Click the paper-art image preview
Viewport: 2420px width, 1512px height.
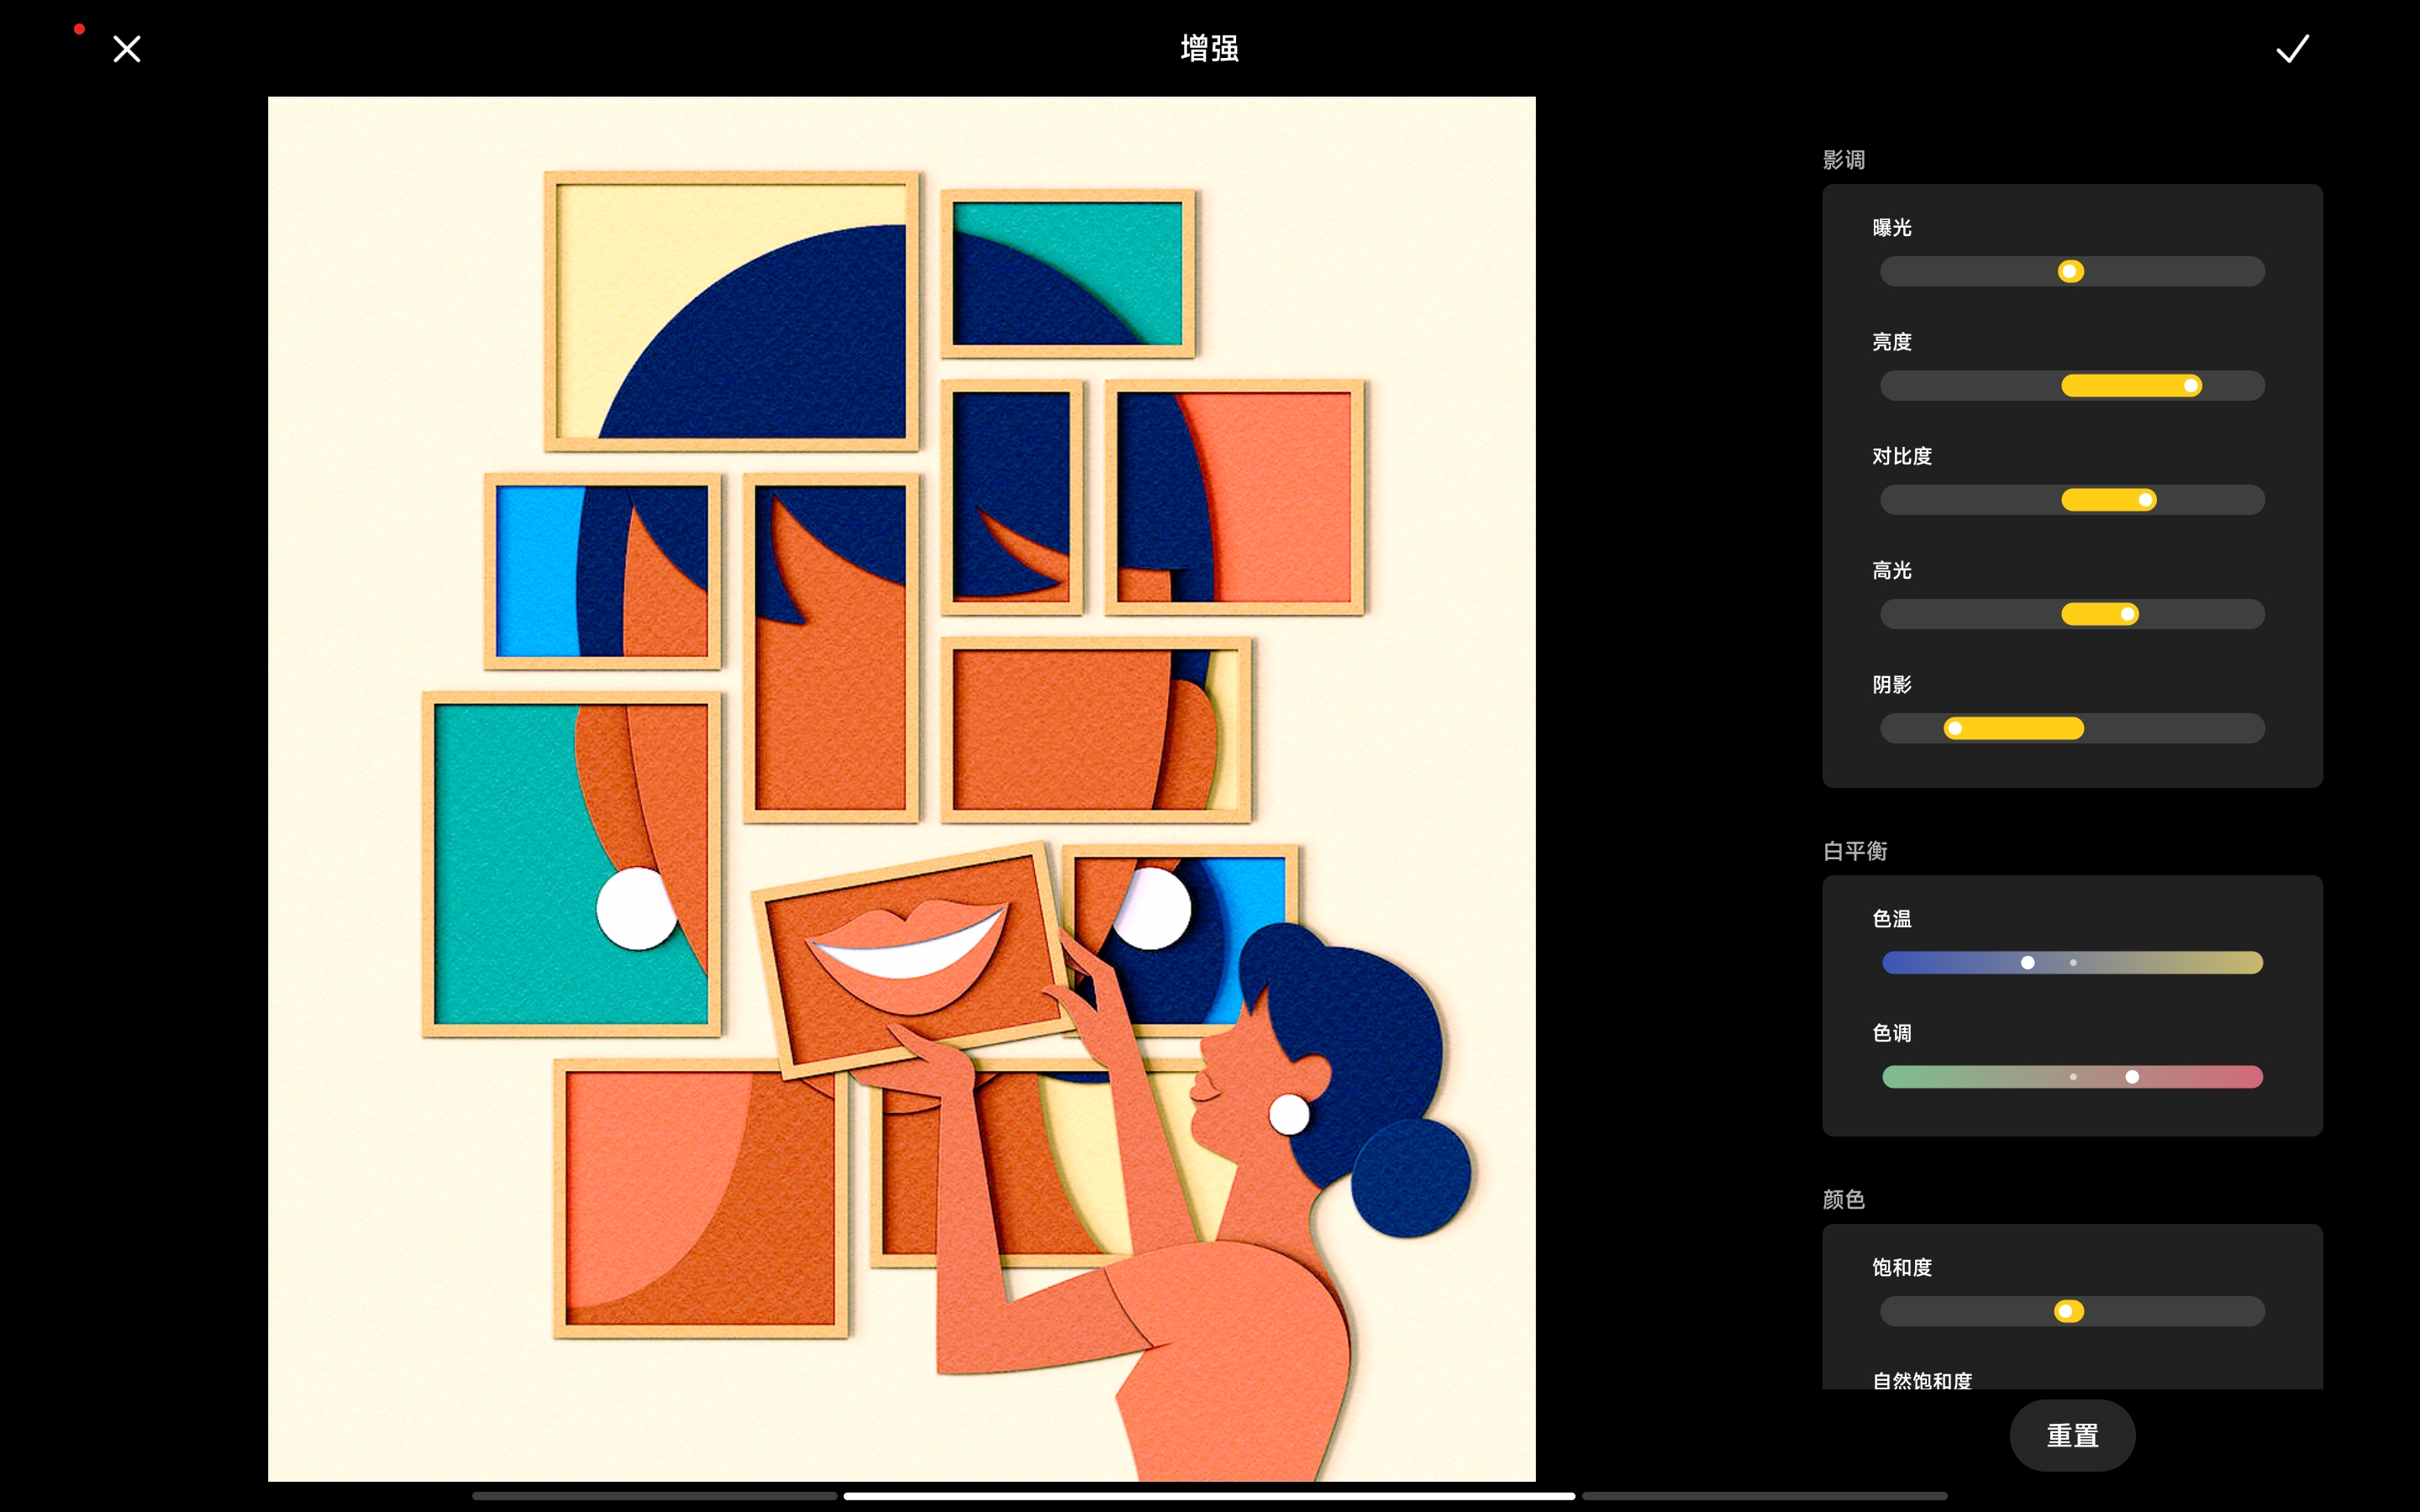point(901,788)
